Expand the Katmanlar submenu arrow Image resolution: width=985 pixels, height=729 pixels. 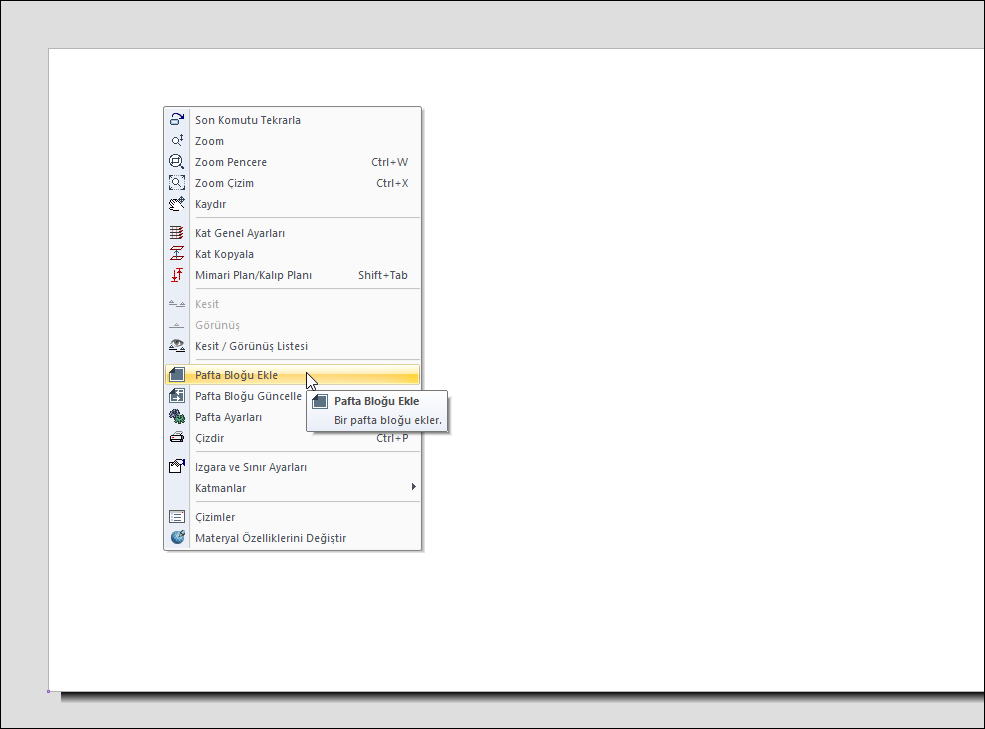point(413,488)
